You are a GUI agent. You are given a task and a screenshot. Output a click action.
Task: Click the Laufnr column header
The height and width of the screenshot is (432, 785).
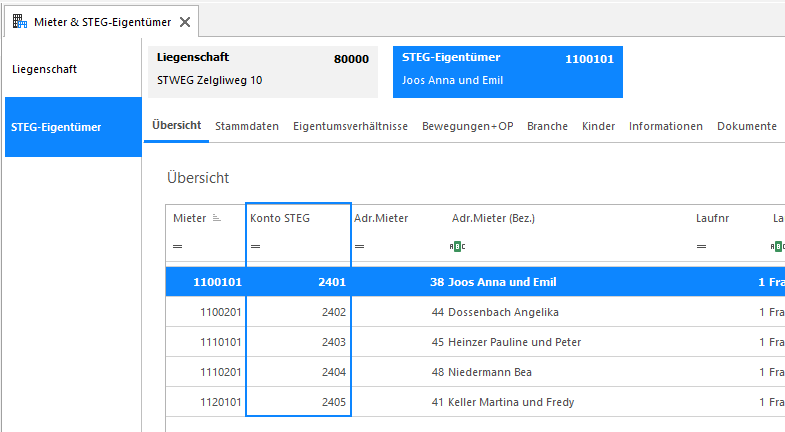point(712,218)
